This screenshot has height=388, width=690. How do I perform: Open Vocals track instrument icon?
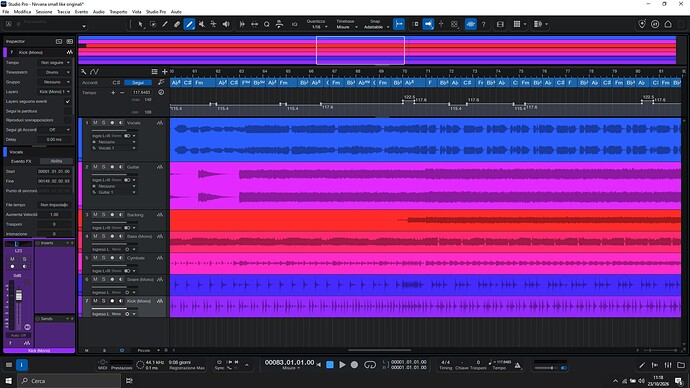[x=160, y=123]
